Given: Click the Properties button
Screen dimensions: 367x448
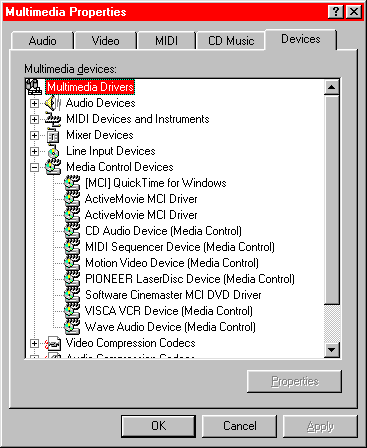Looking at the screenshot, I should coord(295,381).
